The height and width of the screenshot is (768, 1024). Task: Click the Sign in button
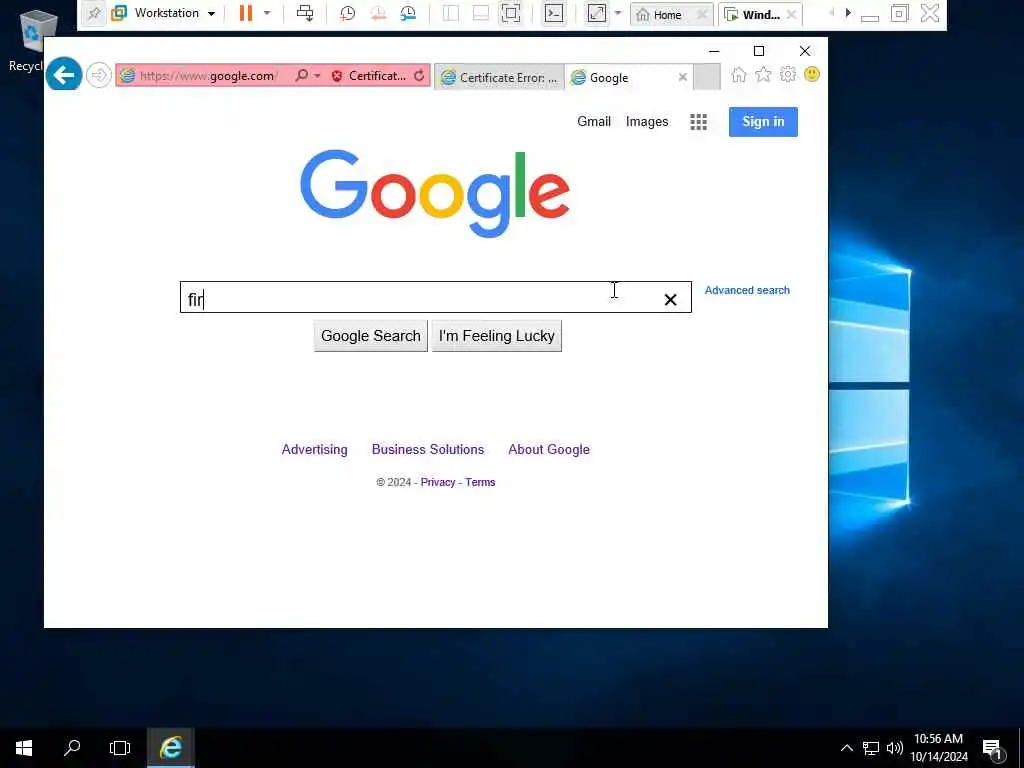click(763, 121)
